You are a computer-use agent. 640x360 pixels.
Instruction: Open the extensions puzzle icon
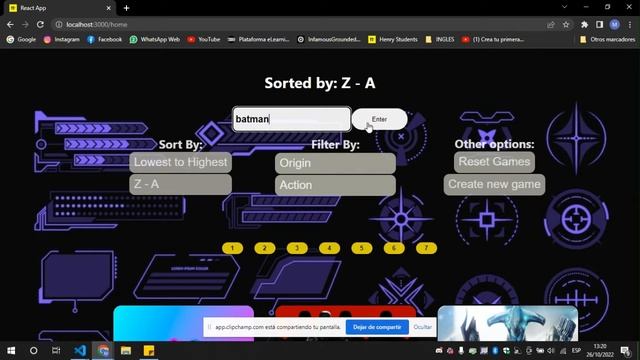click(x=584, y=24)
